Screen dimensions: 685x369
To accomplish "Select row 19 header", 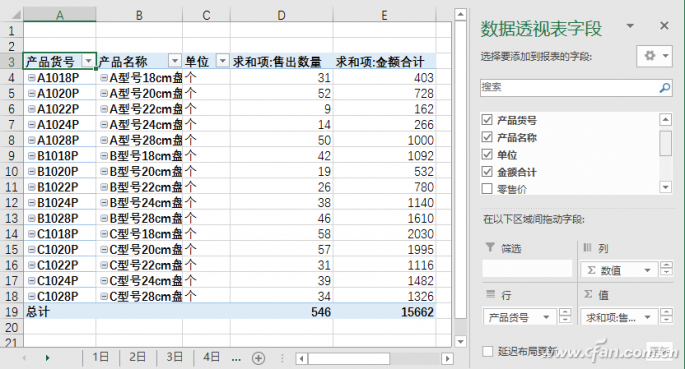I will point(11,312).
